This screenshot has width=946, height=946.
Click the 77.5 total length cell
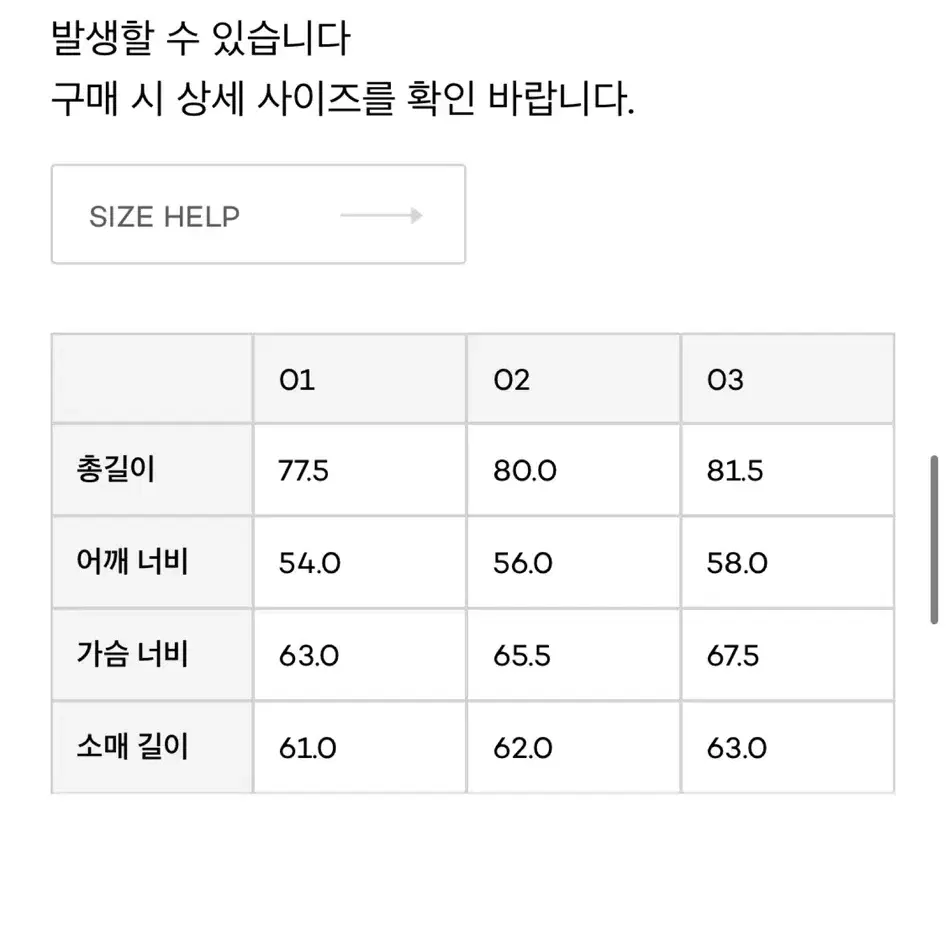tap(360, 470)
